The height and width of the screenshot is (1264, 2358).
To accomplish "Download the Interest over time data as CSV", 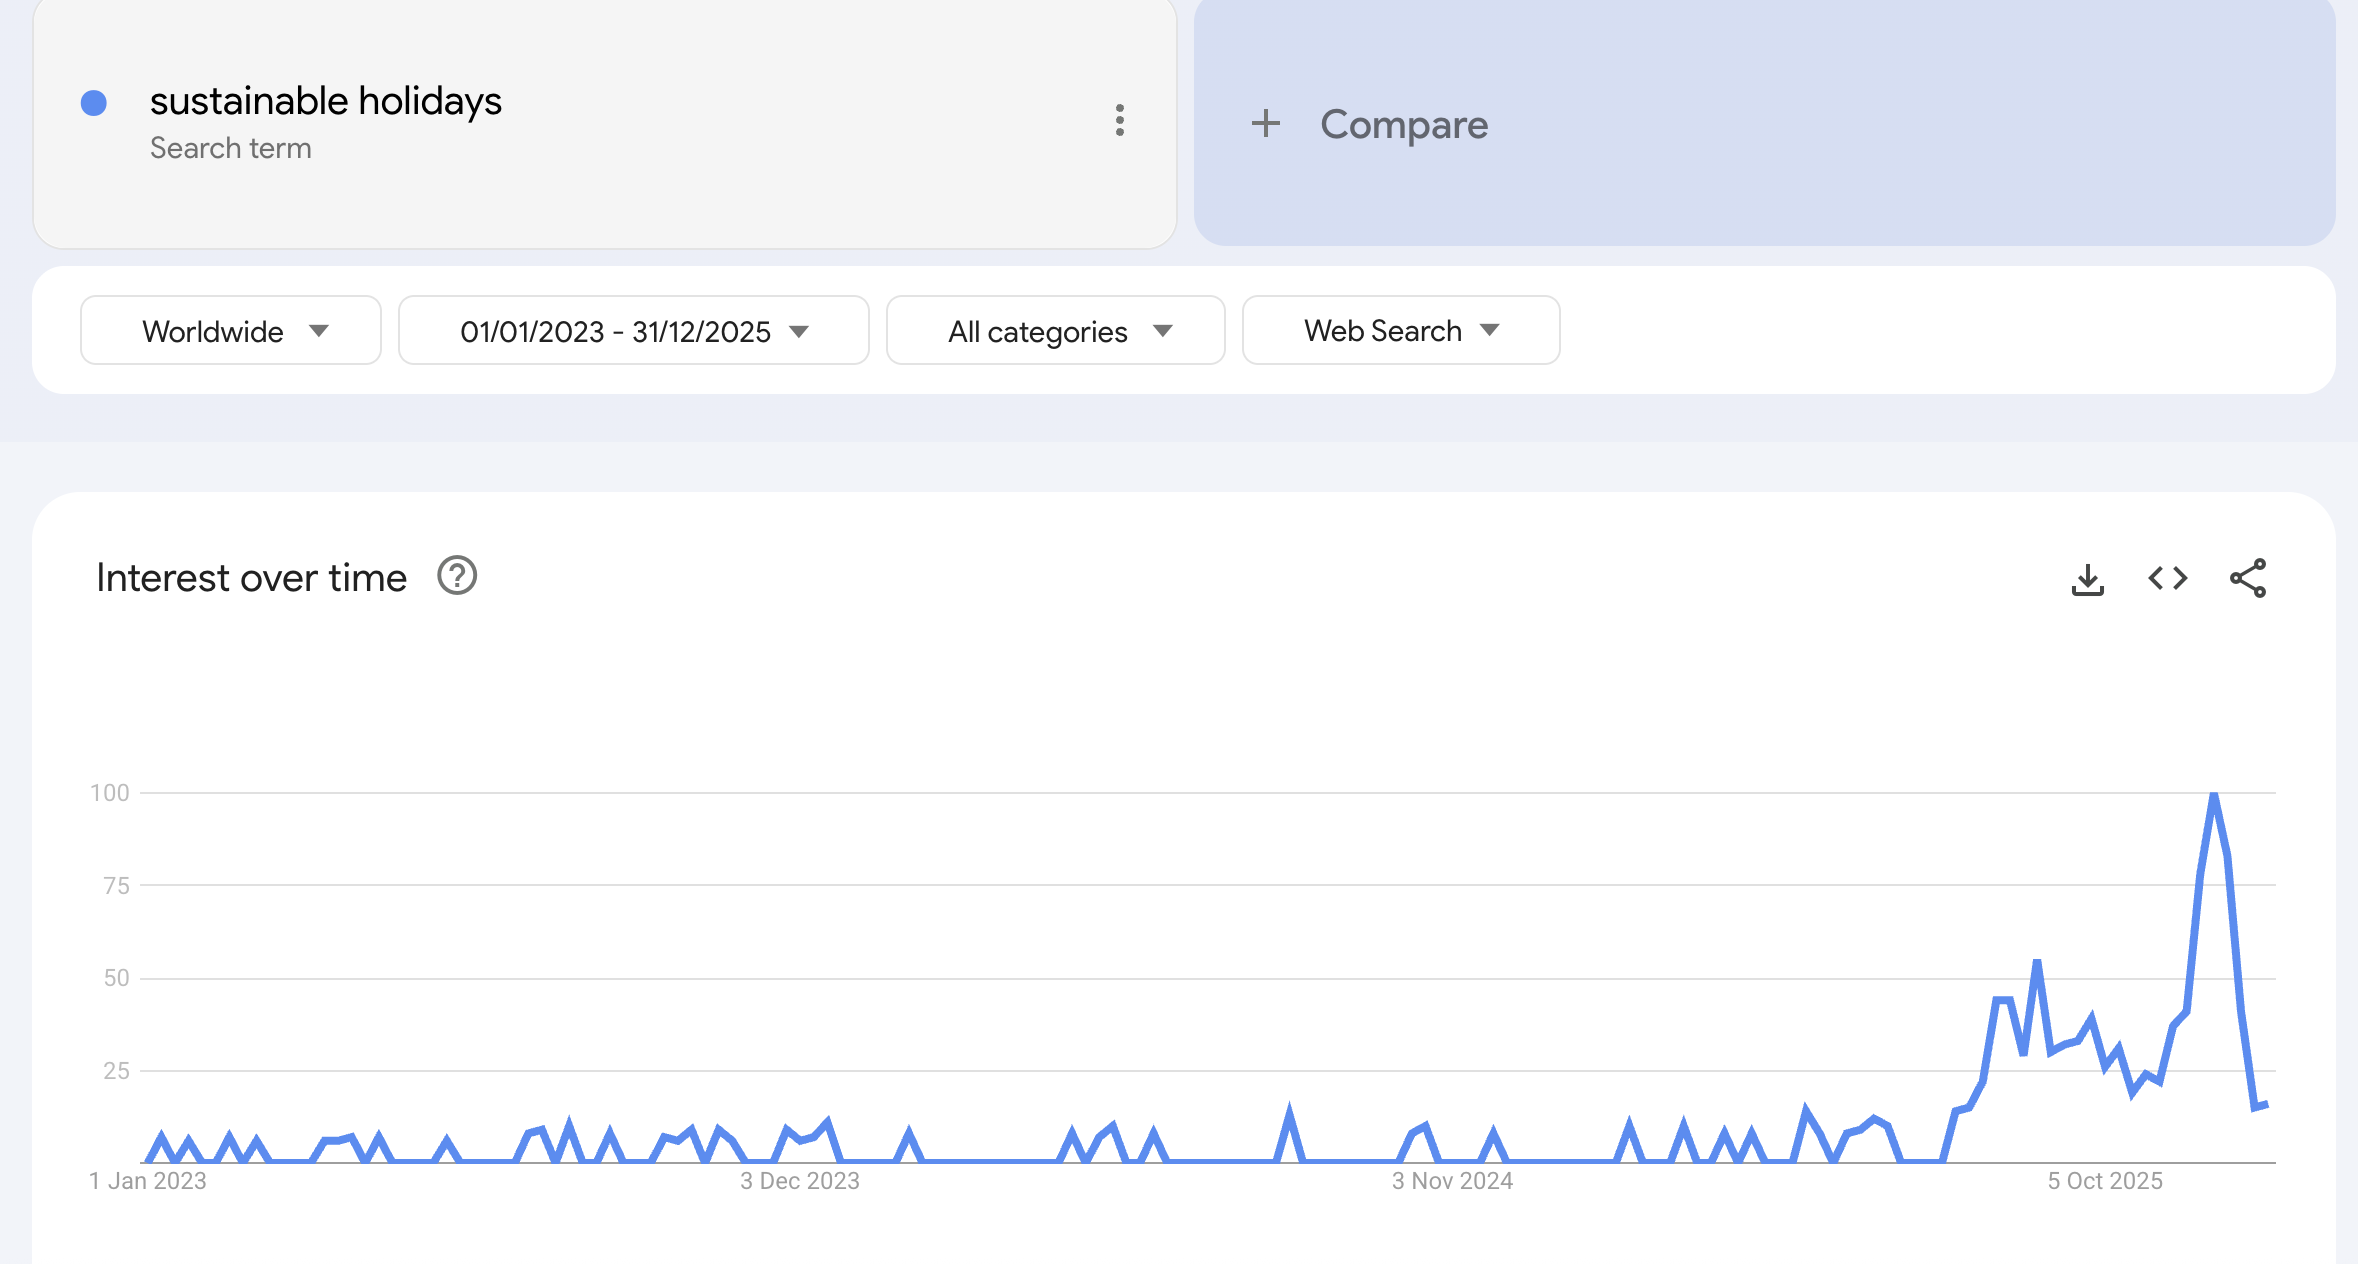I will click(2089, 578).
